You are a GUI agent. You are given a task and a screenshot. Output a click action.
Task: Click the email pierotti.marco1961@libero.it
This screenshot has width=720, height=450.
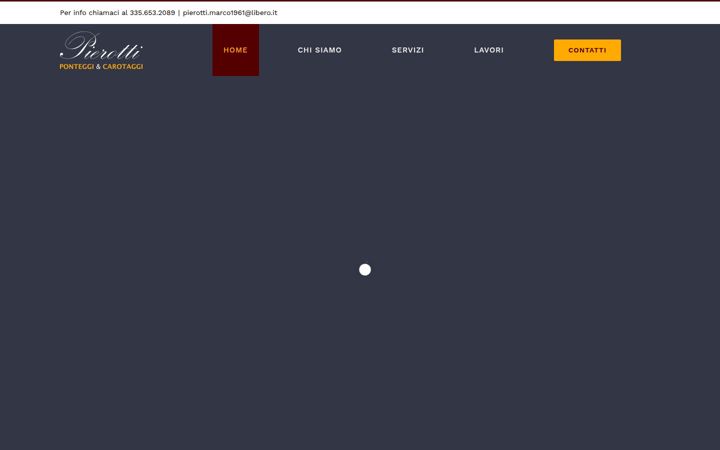pos(230,13)
